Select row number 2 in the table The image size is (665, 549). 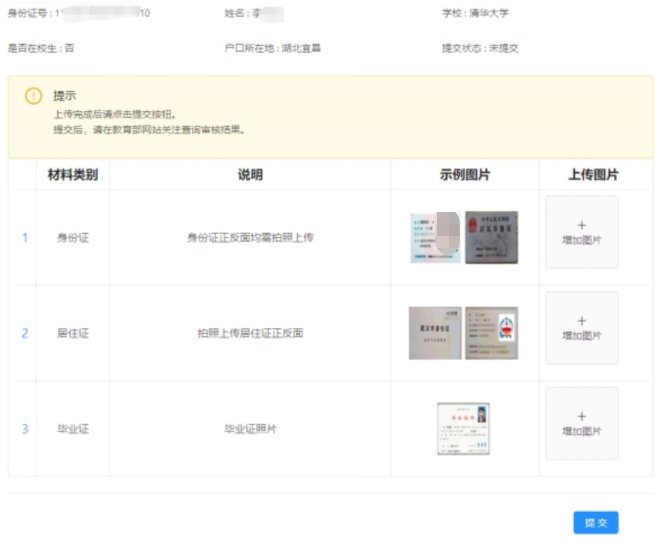click(25, 333)
